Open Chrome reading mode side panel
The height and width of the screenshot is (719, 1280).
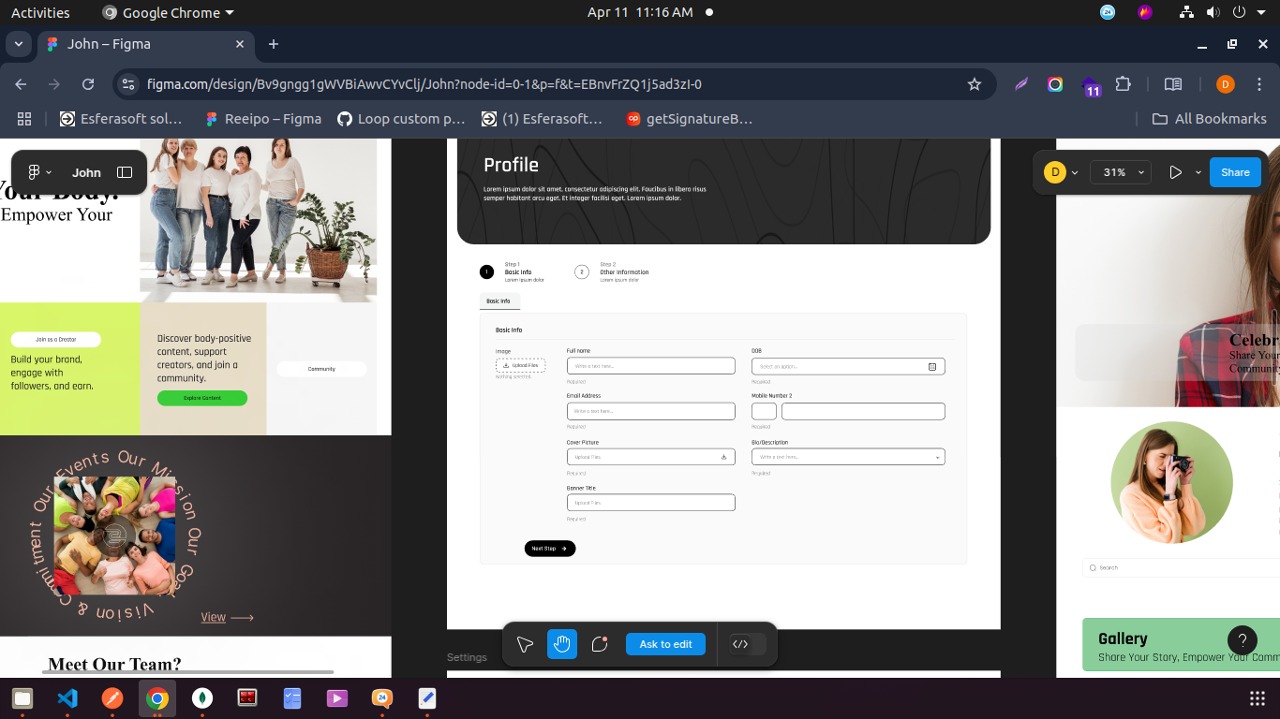click(1173, 85)
